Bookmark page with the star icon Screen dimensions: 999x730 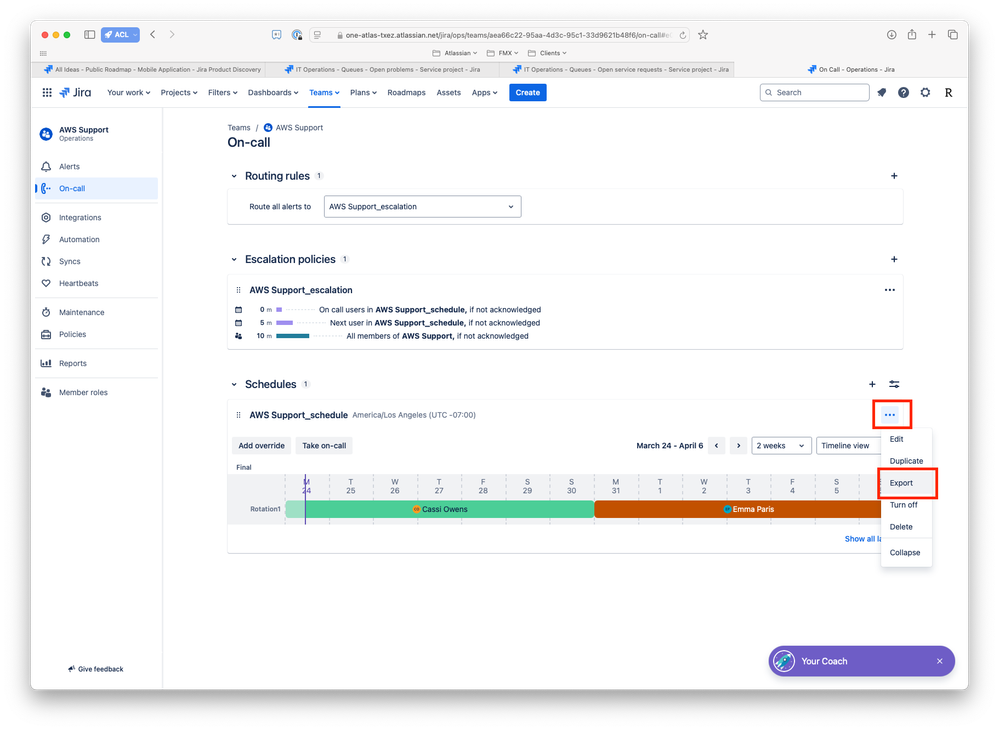(703, 35)
